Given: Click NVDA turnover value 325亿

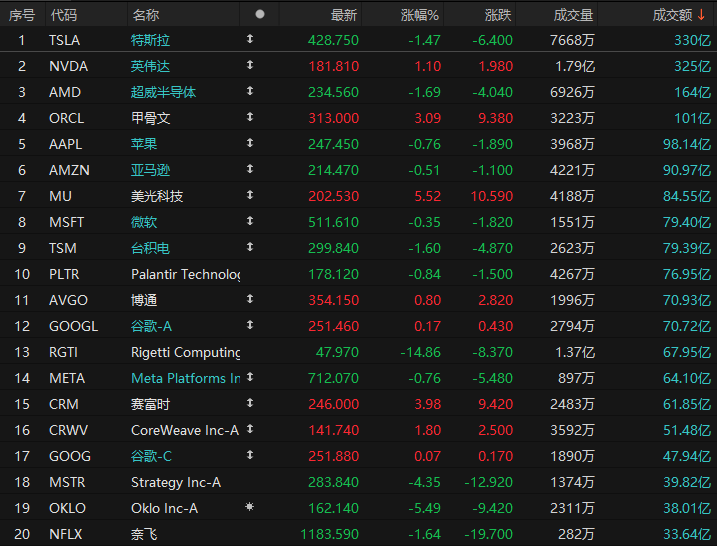Looking at the screenshot, I should pyautogui.click(x=693, y=66).
